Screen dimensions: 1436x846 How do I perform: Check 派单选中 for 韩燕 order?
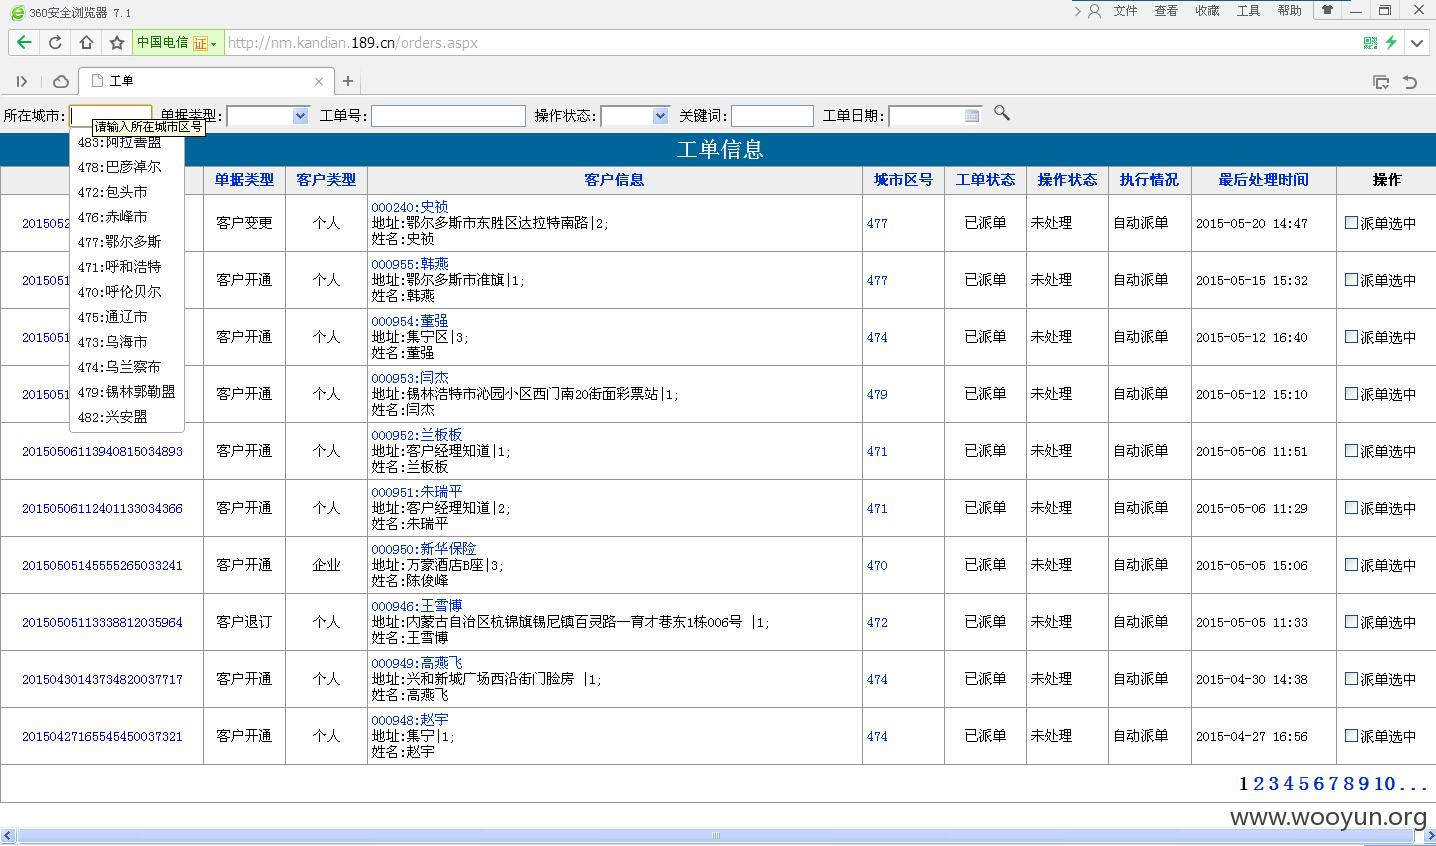[x=1351, y=280]
